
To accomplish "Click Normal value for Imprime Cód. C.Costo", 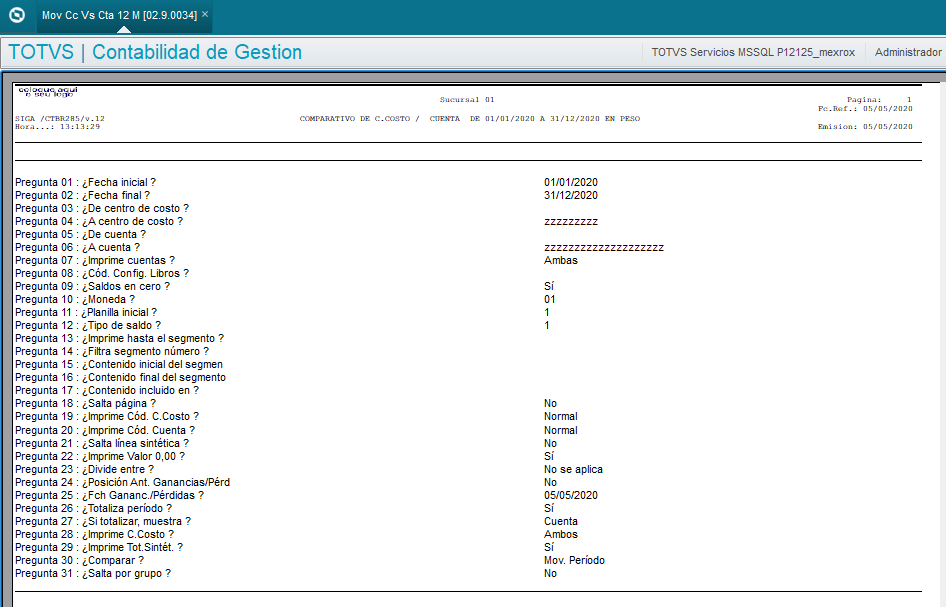I will tap(560, 416).
